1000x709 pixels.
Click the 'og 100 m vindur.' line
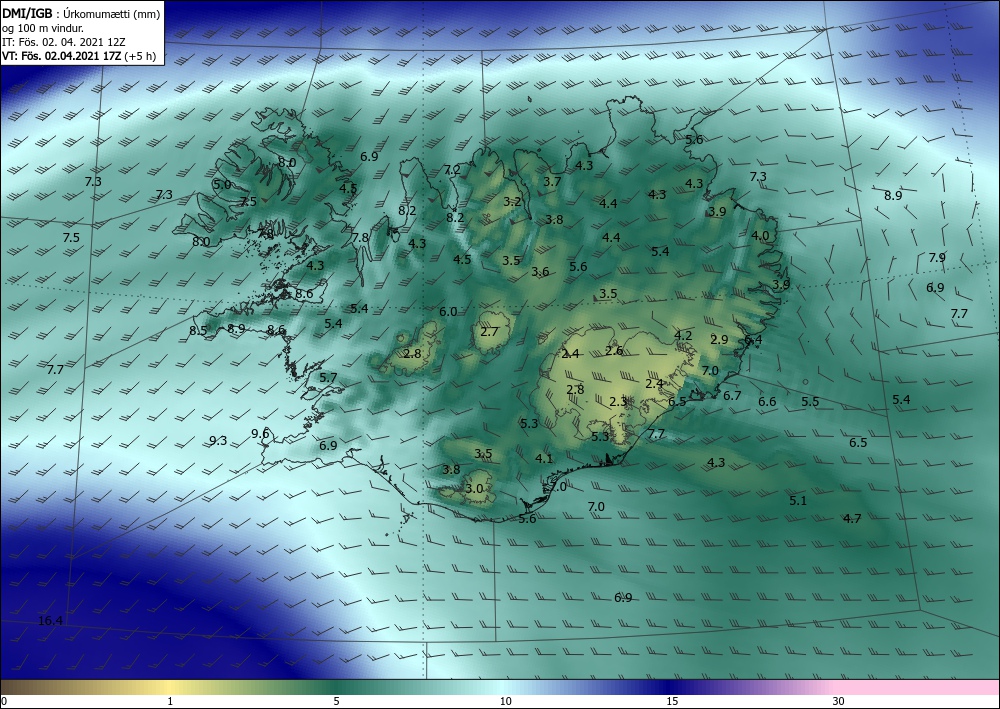(x=42, y=28)
